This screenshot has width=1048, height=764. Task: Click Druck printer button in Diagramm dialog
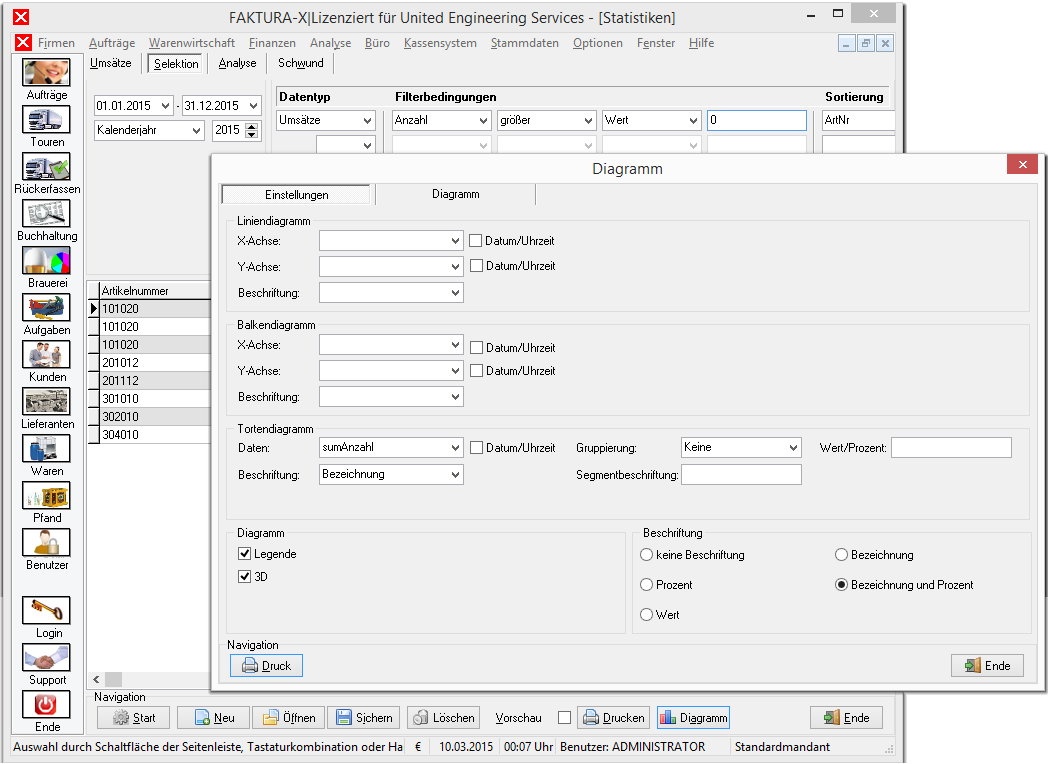click(x=267, y=666)
